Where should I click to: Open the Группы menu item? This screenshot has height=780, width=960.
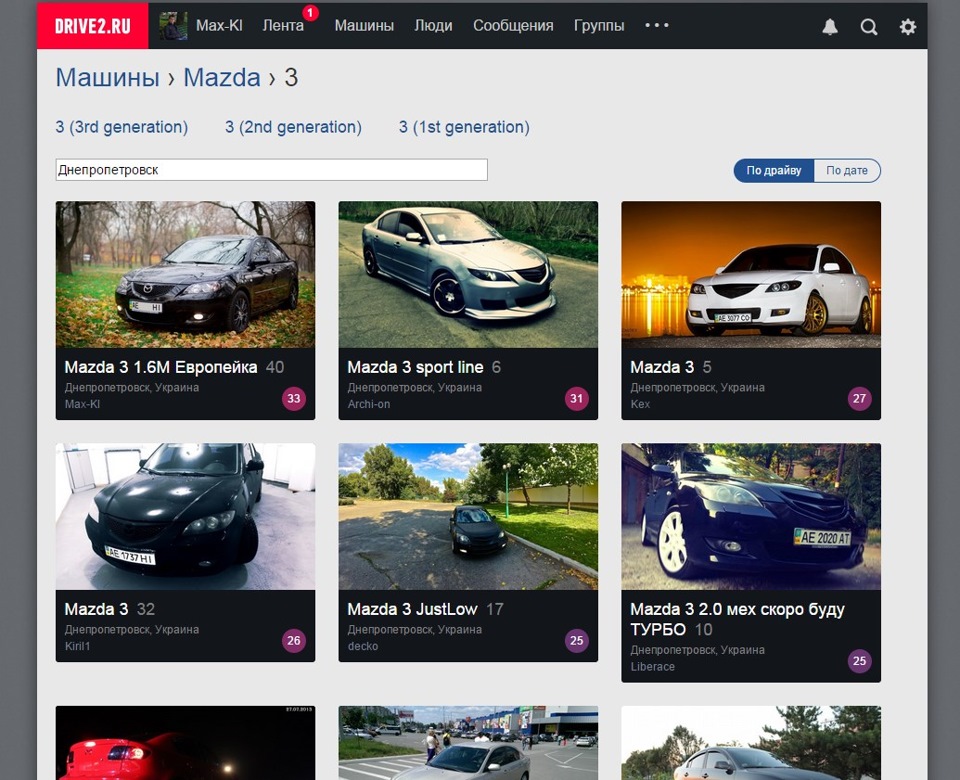[x=599, y=25]
